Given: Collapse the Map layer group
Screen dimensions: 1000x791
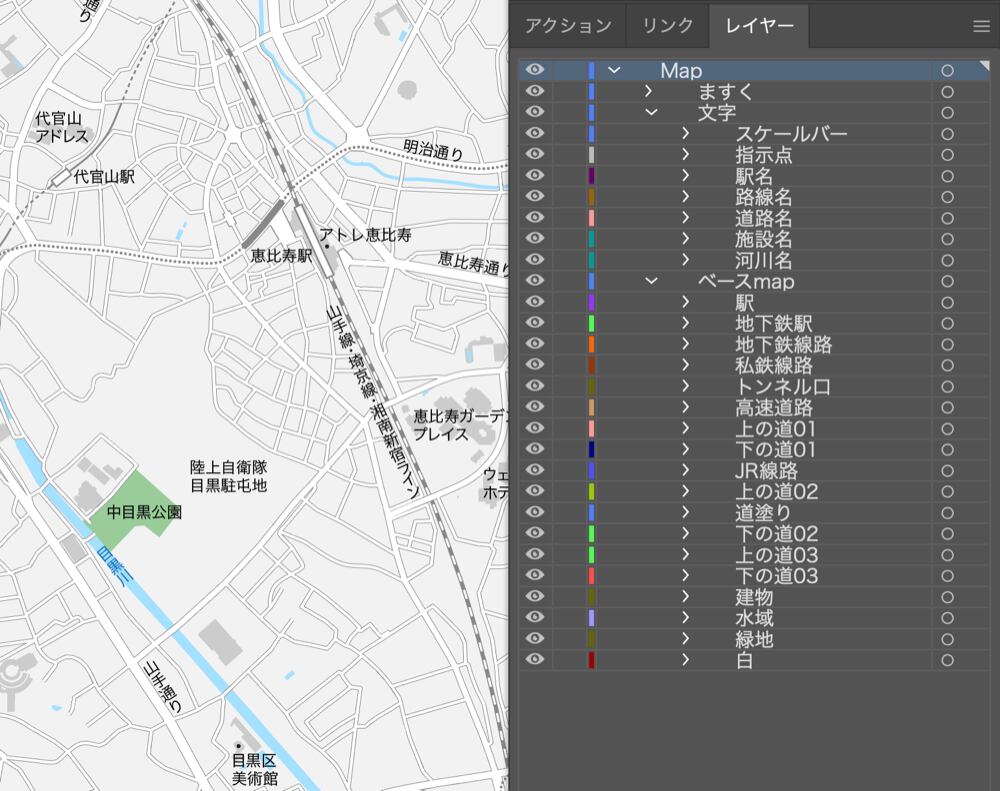Looking at the screenshot, I should click(x=614, y=70).
